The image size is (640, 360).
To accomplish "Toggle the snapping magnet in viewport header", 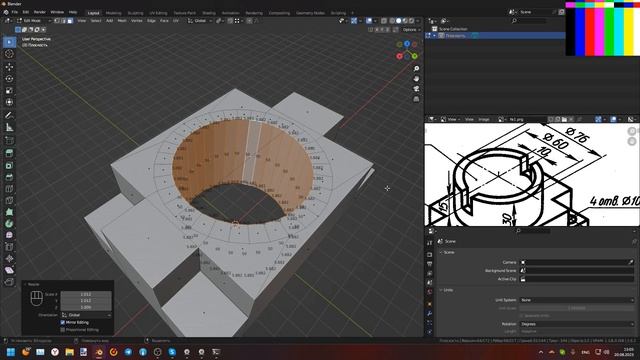I will [x=230, y=20].
